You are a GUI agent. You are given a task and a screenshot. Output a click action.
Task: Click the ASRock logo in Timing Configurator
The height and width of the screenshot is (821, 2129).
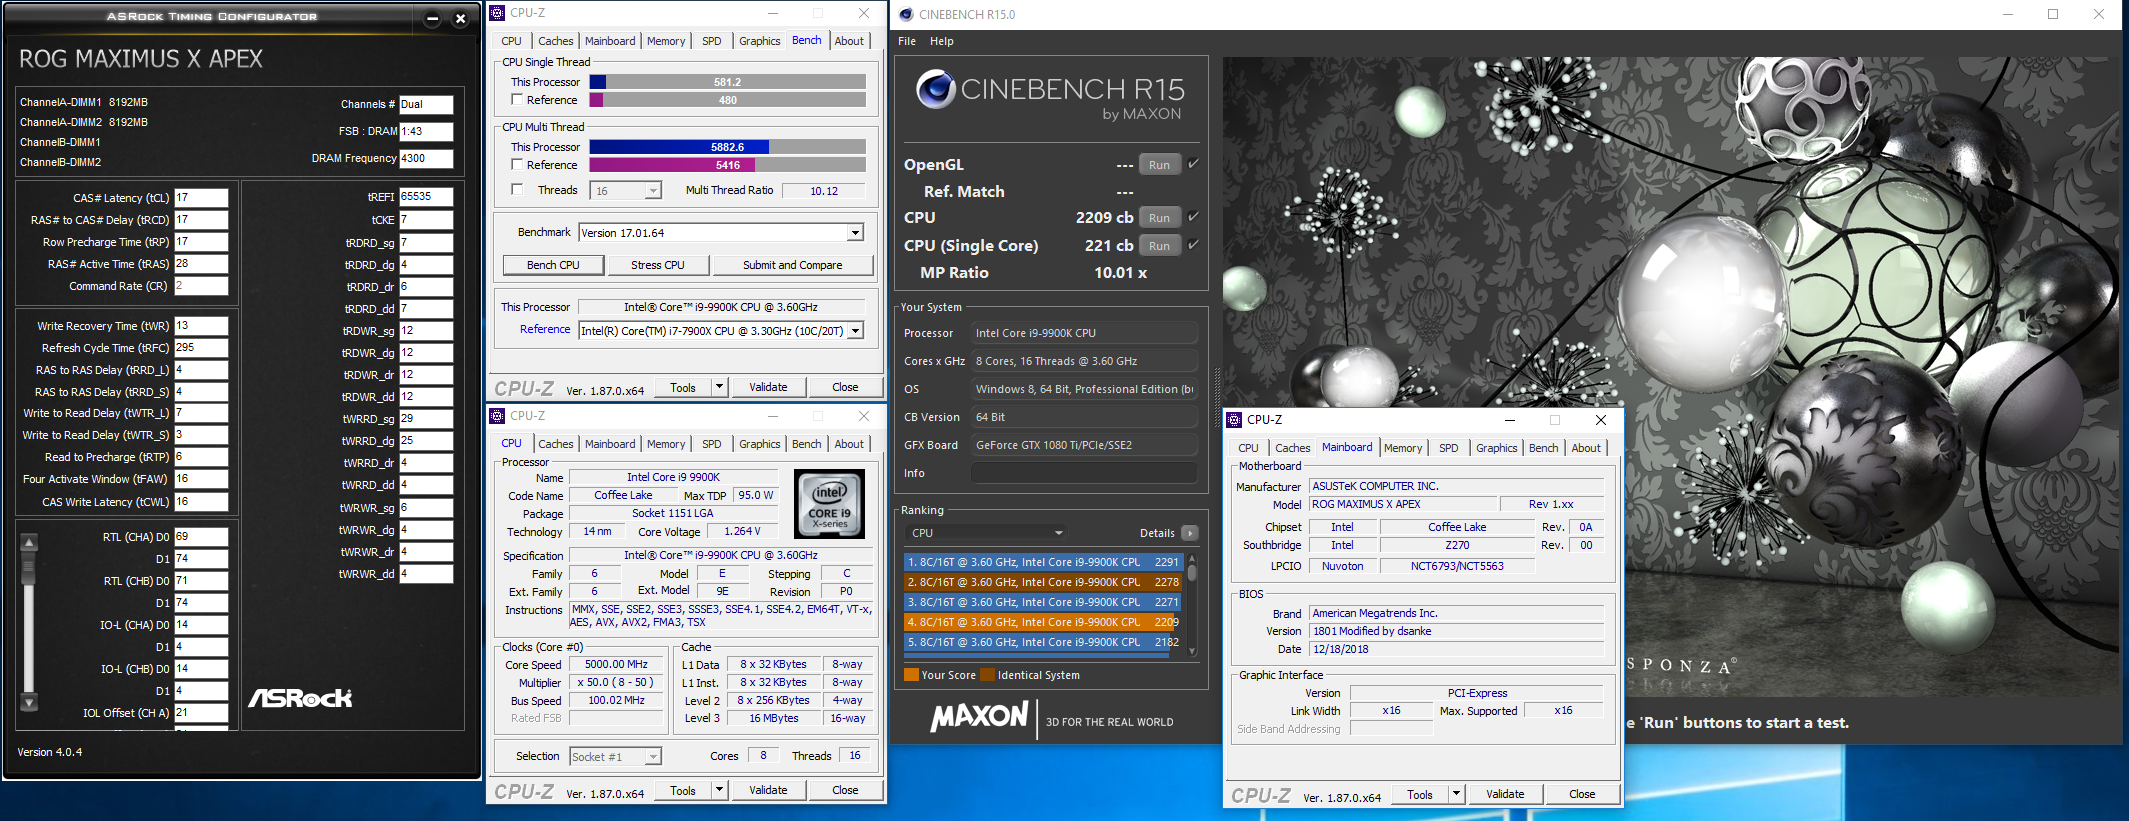pos(300,698)
